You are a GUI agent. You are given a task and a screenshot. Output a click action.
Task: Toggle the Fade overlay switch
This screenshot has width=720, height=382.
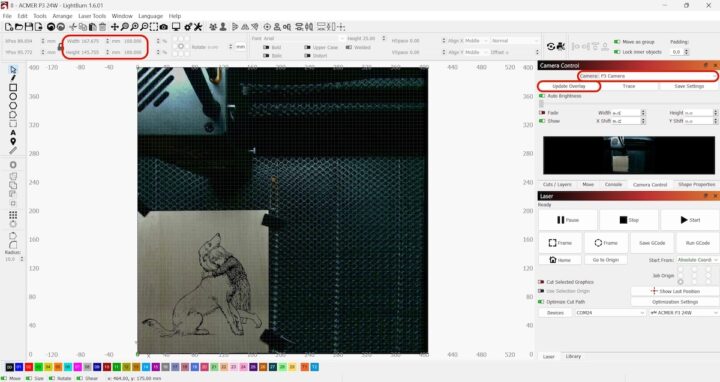click(542, 112)
